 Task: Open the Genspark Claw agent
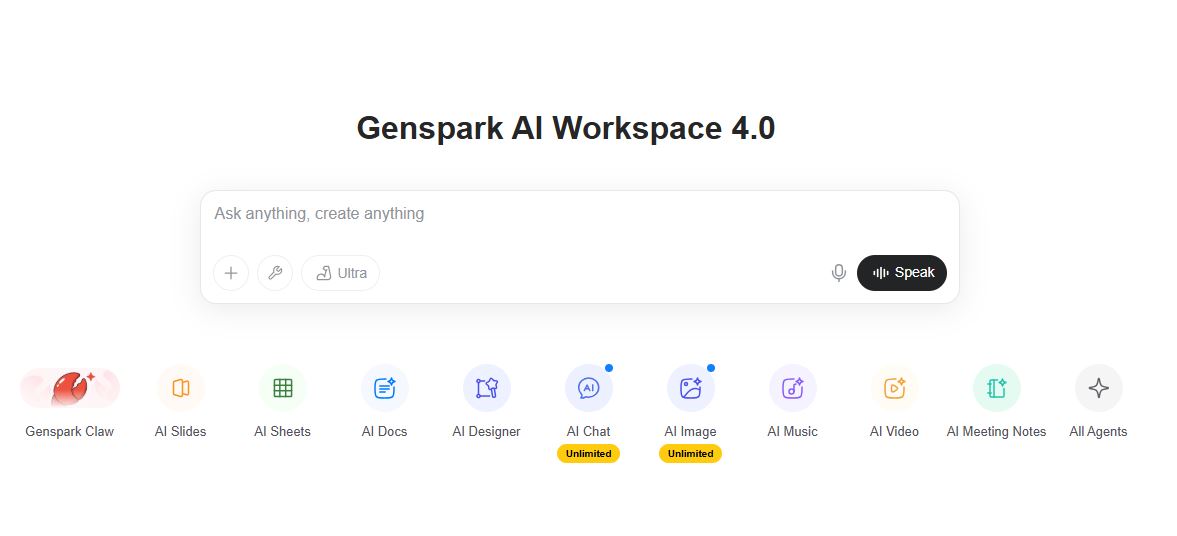(70, 388)
